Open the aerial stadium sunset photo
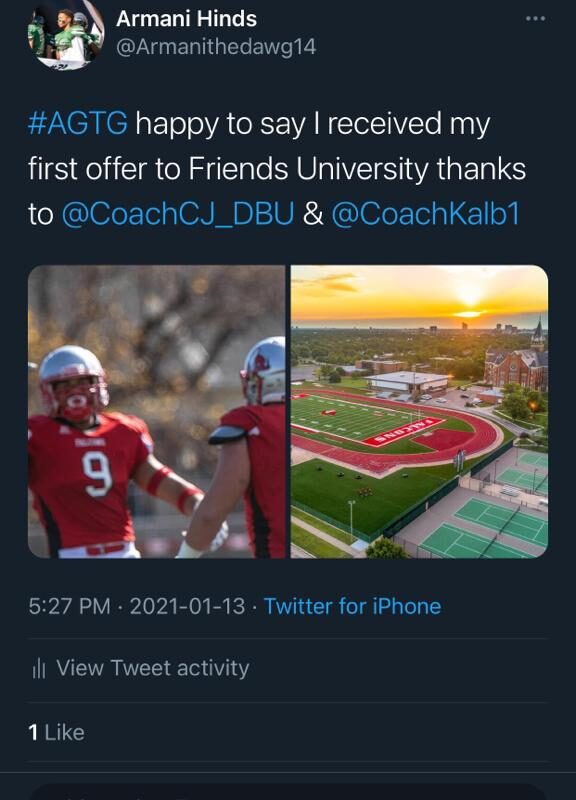The width and height of the screenshot is (576, 800). 419,412
